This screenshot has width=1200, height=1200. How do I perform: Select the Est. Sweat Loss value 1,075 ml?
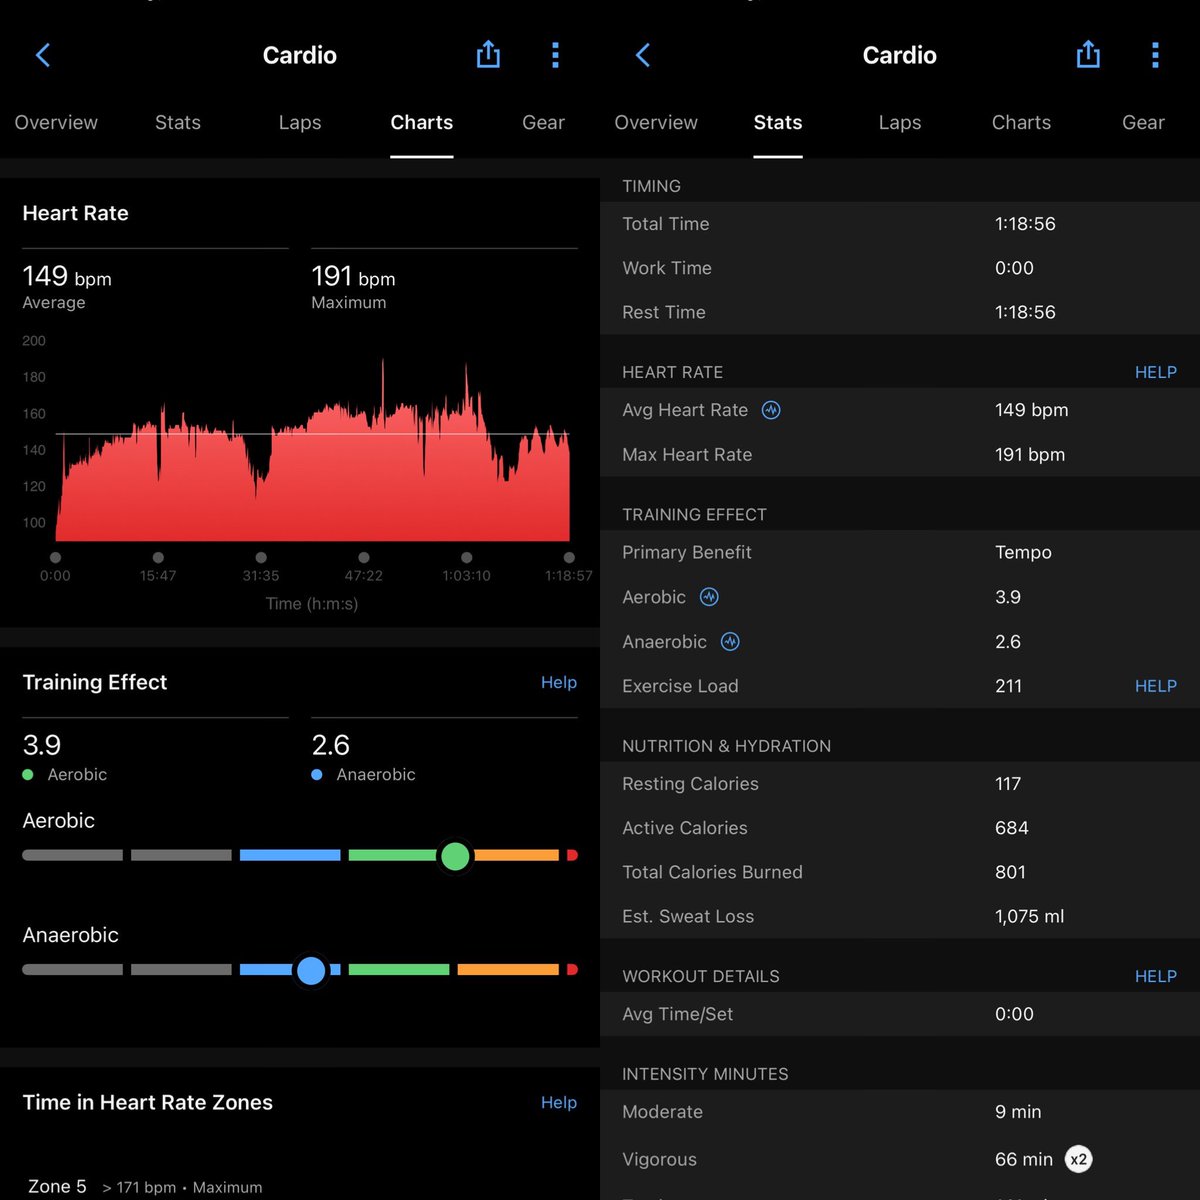pos(1029,917)
